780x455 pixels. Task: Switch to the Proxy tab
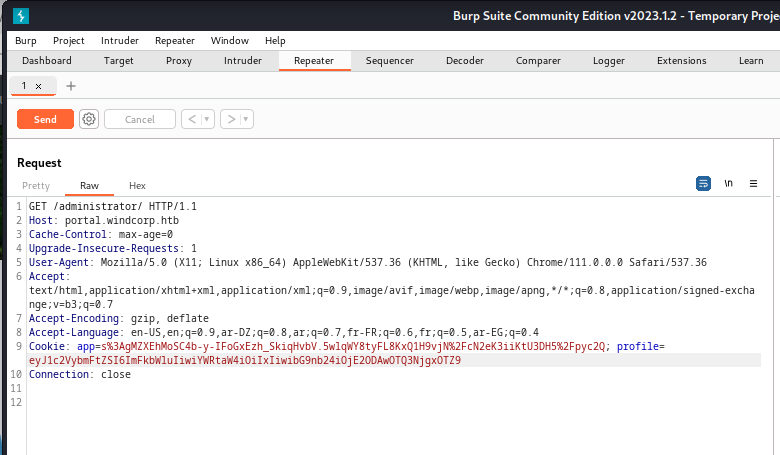point(179,61)
